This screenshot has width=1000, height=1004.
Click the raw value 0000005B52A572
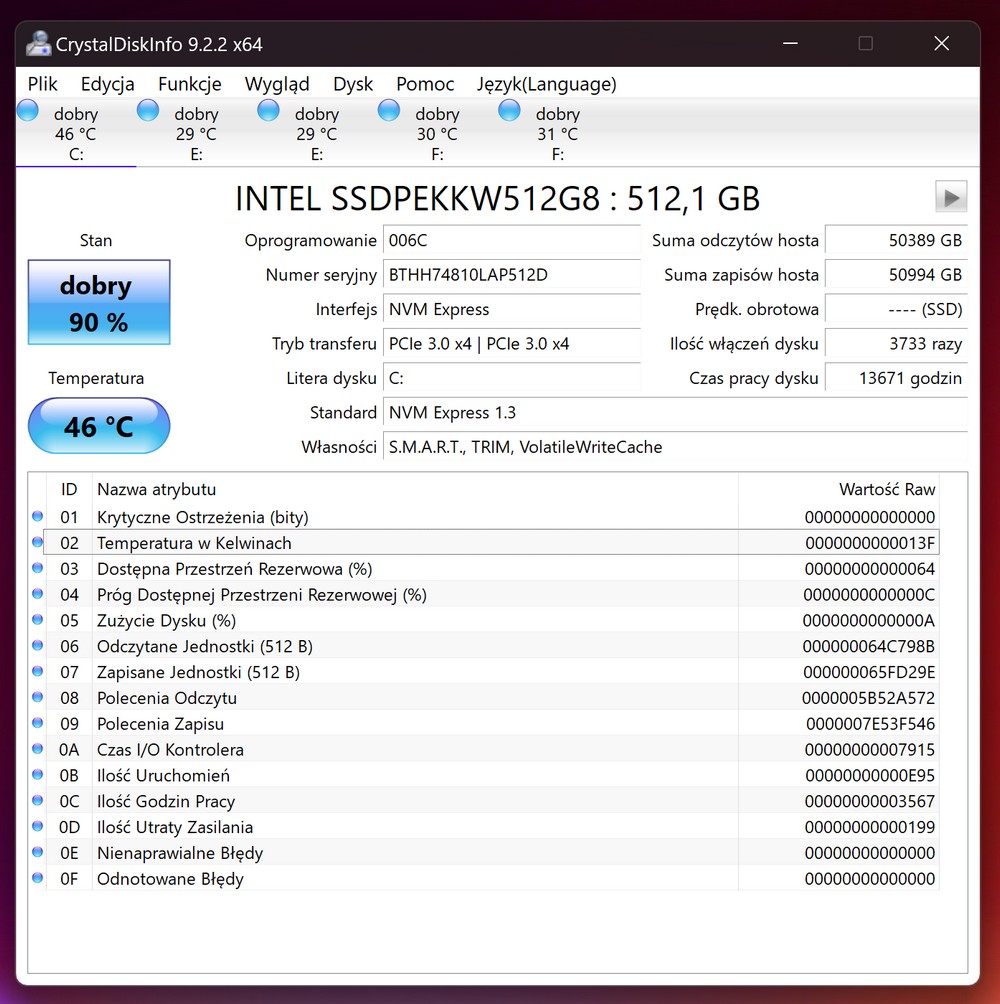coord(868,698)
